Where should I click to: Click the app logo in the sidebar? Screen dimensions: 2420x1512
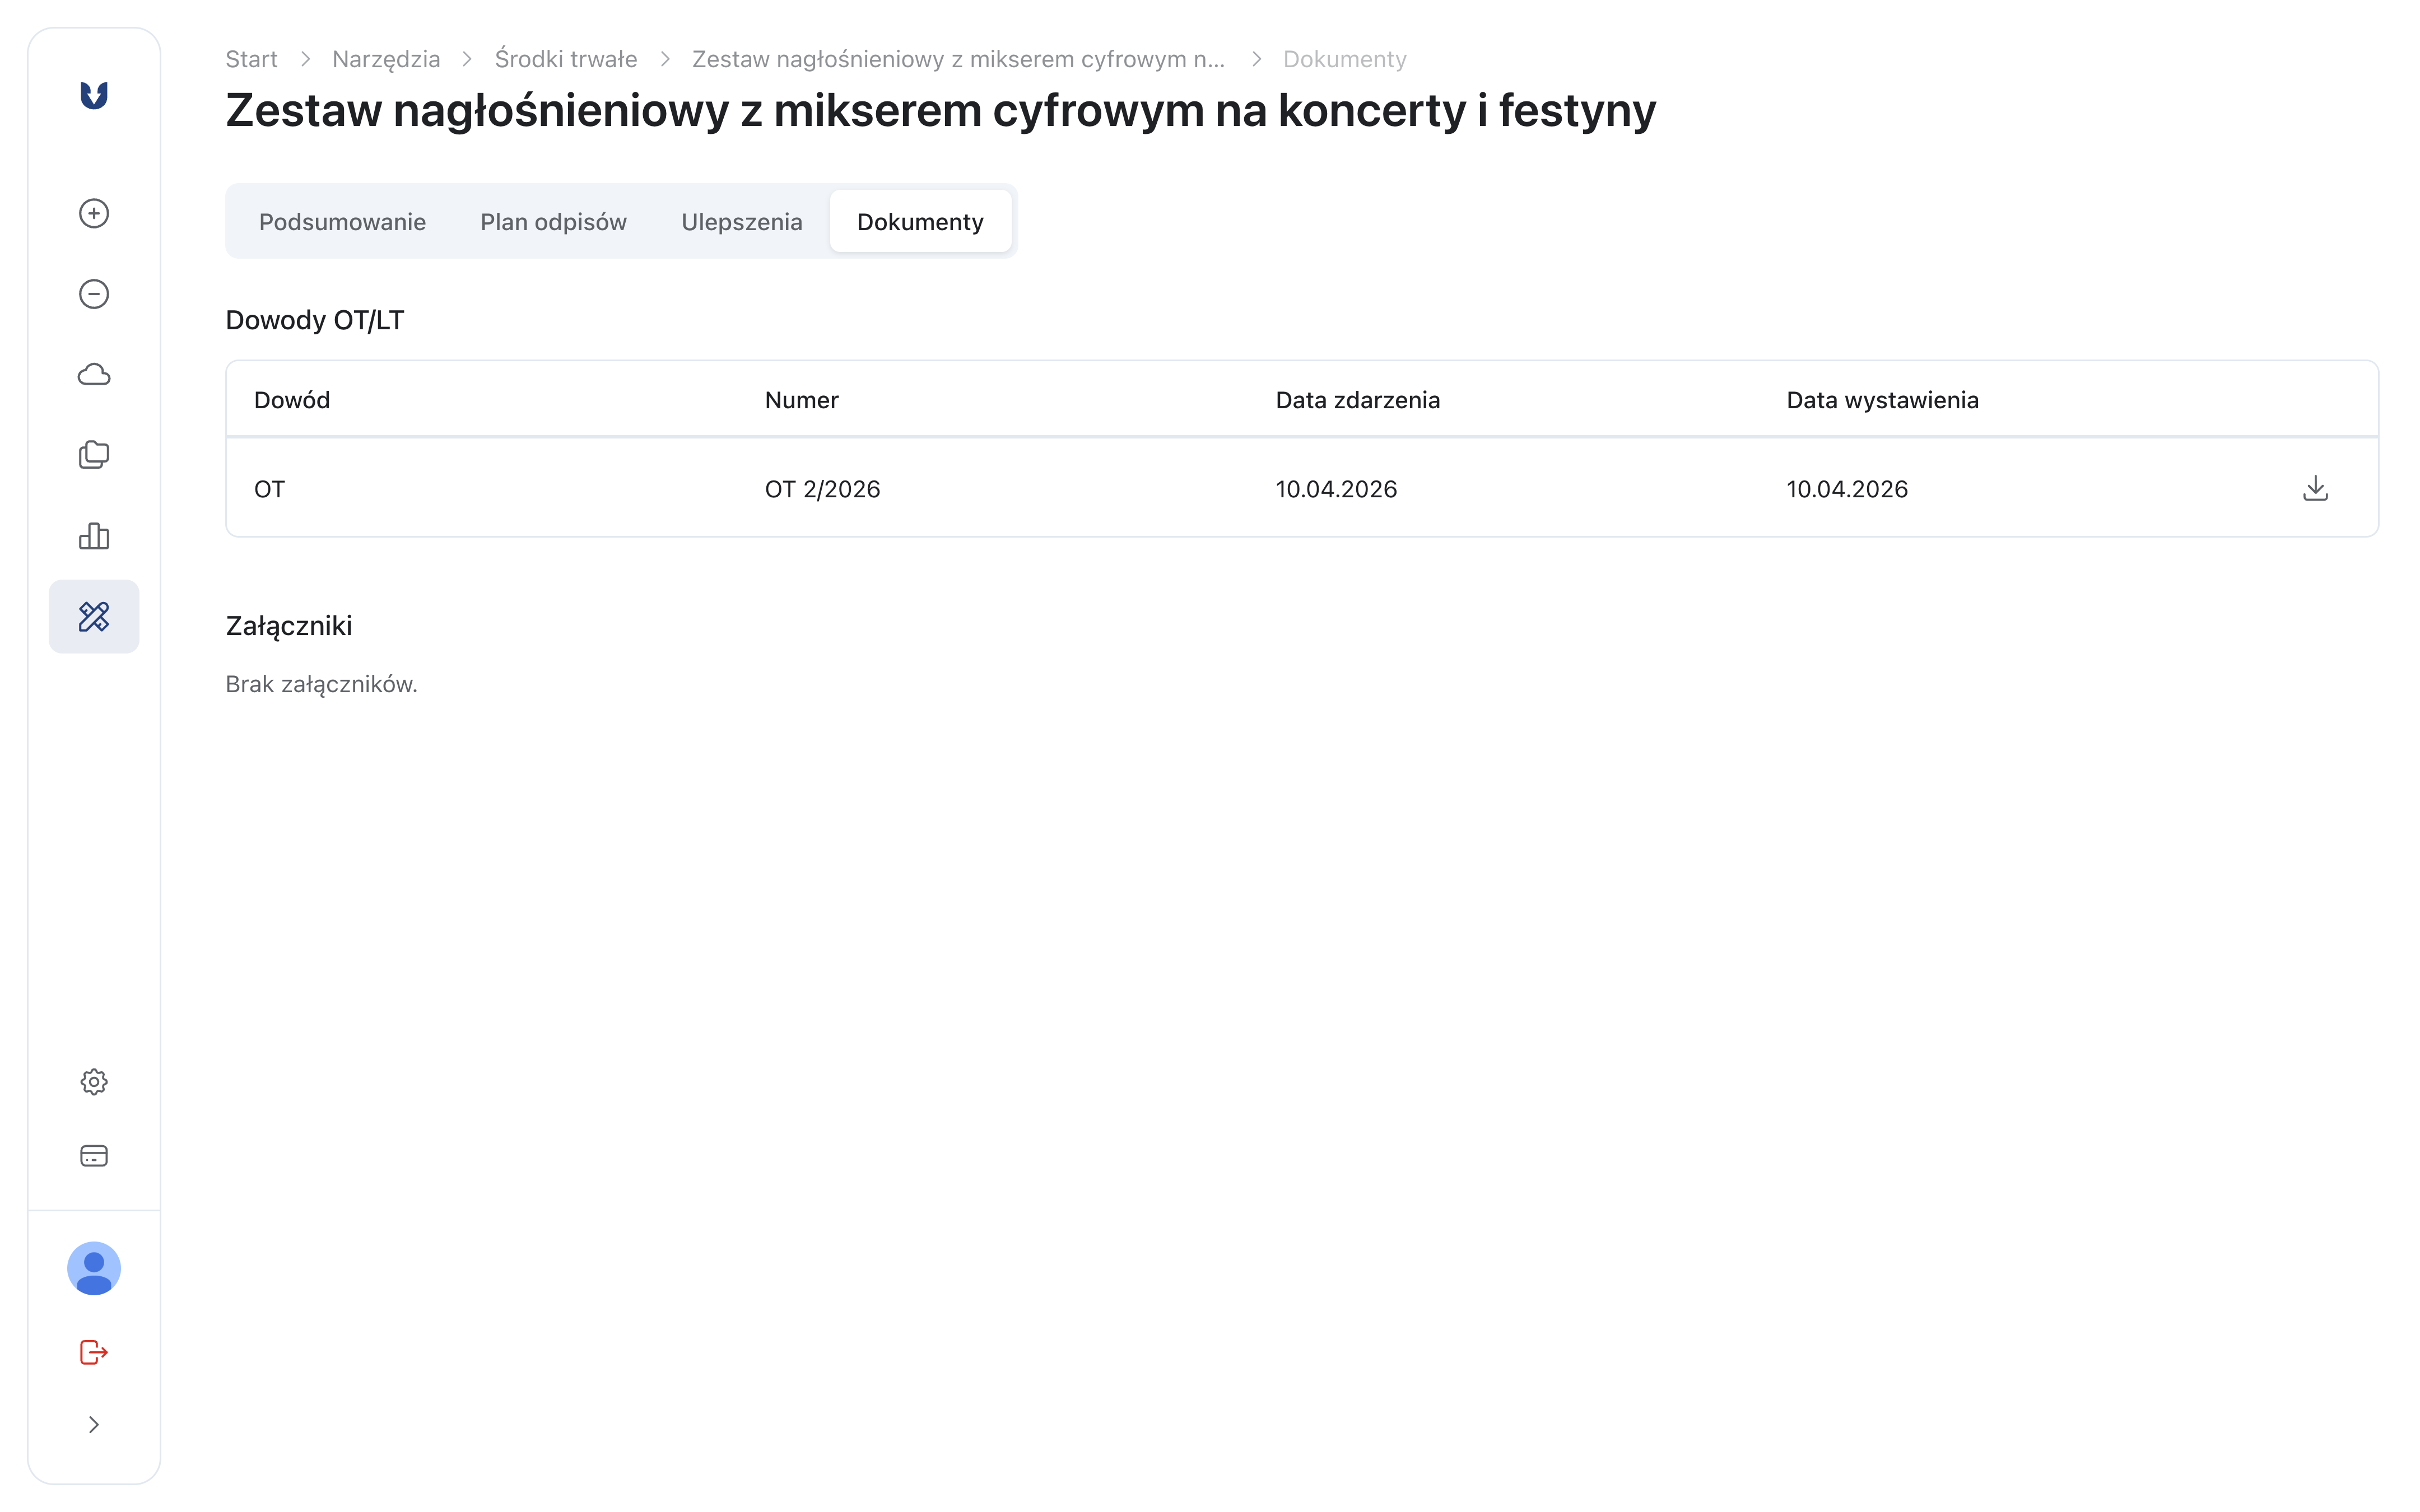point(94,95)
